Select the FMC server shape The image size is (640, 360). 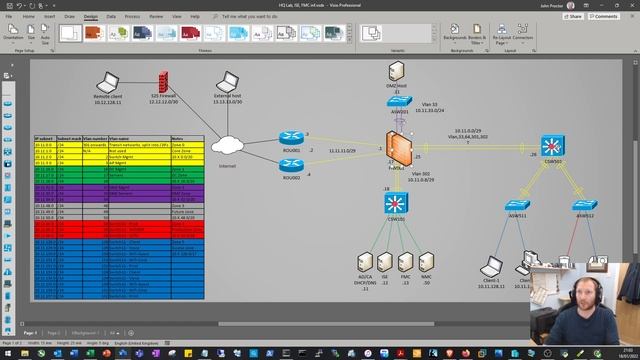[x=405, y=262]
